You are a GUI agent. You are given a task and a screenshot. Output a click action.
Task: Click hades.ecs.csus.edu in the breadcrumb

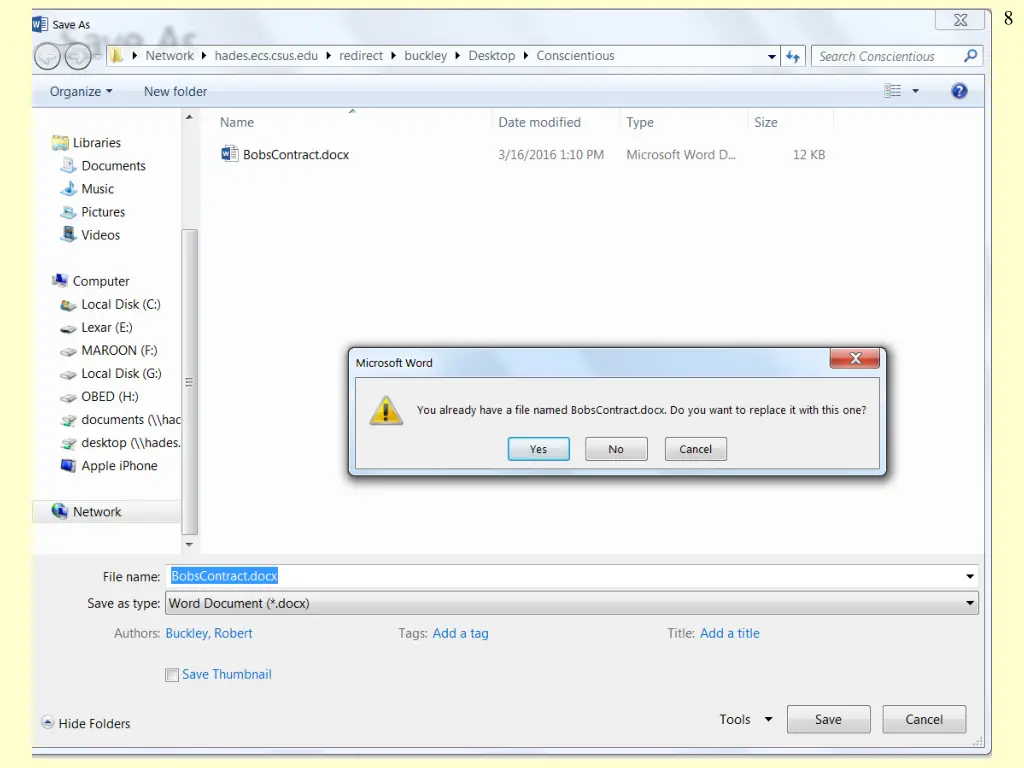click(x=266, y=56)
